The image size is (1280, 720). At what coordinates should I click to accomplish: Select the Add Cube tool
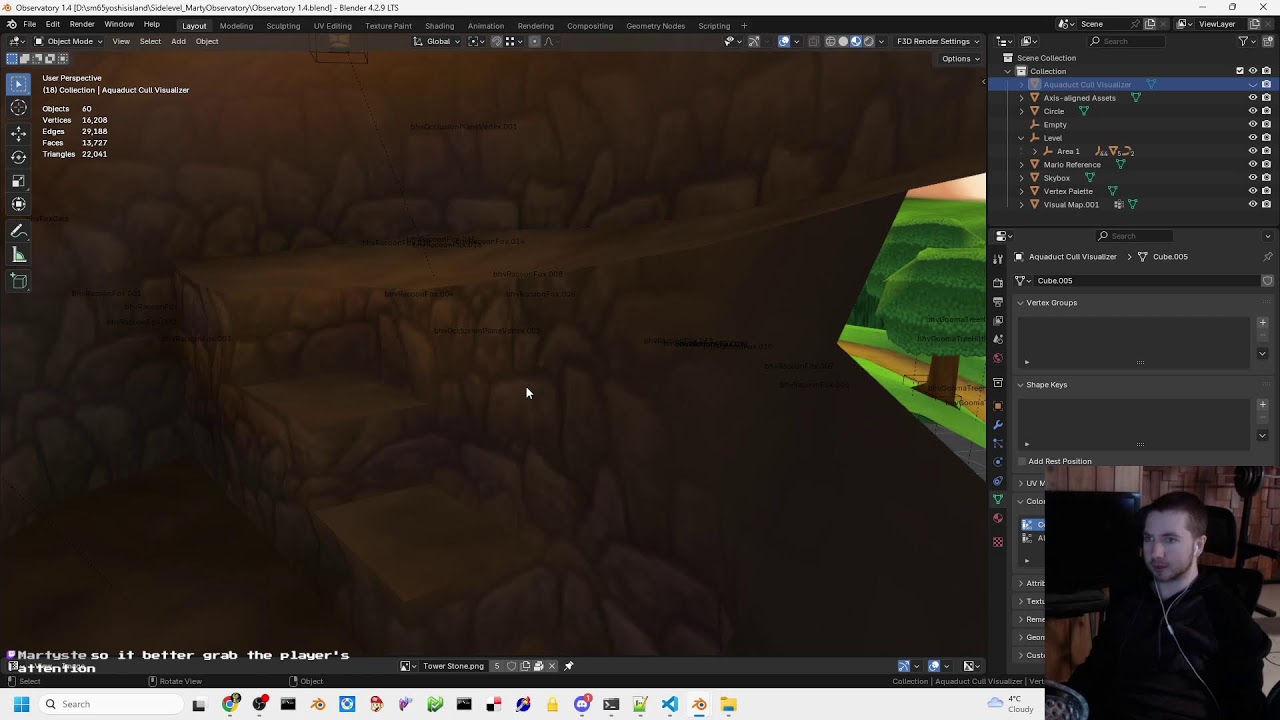click(19, 282)
